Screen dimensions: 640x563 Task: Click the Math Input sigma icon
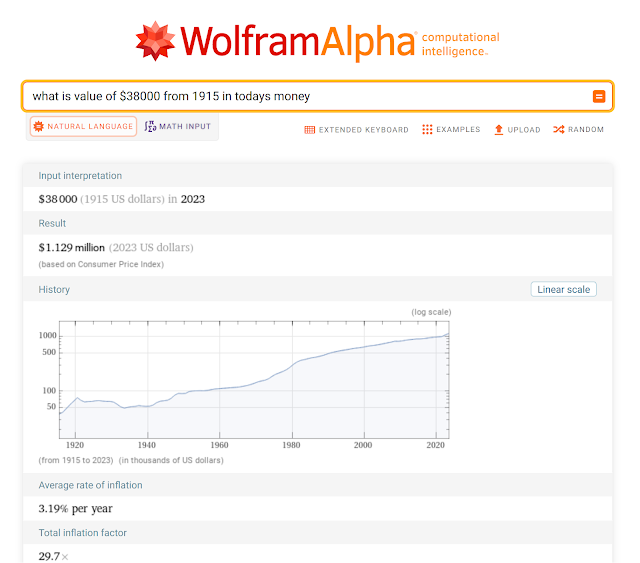coord(150,127)
